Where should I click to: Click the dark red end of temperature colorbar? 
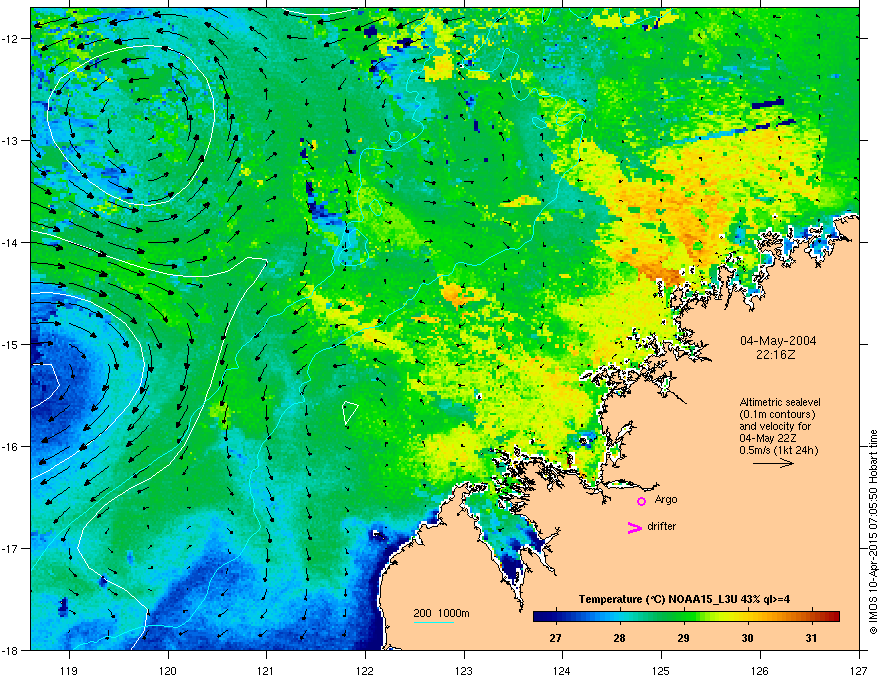coord(831,617)
